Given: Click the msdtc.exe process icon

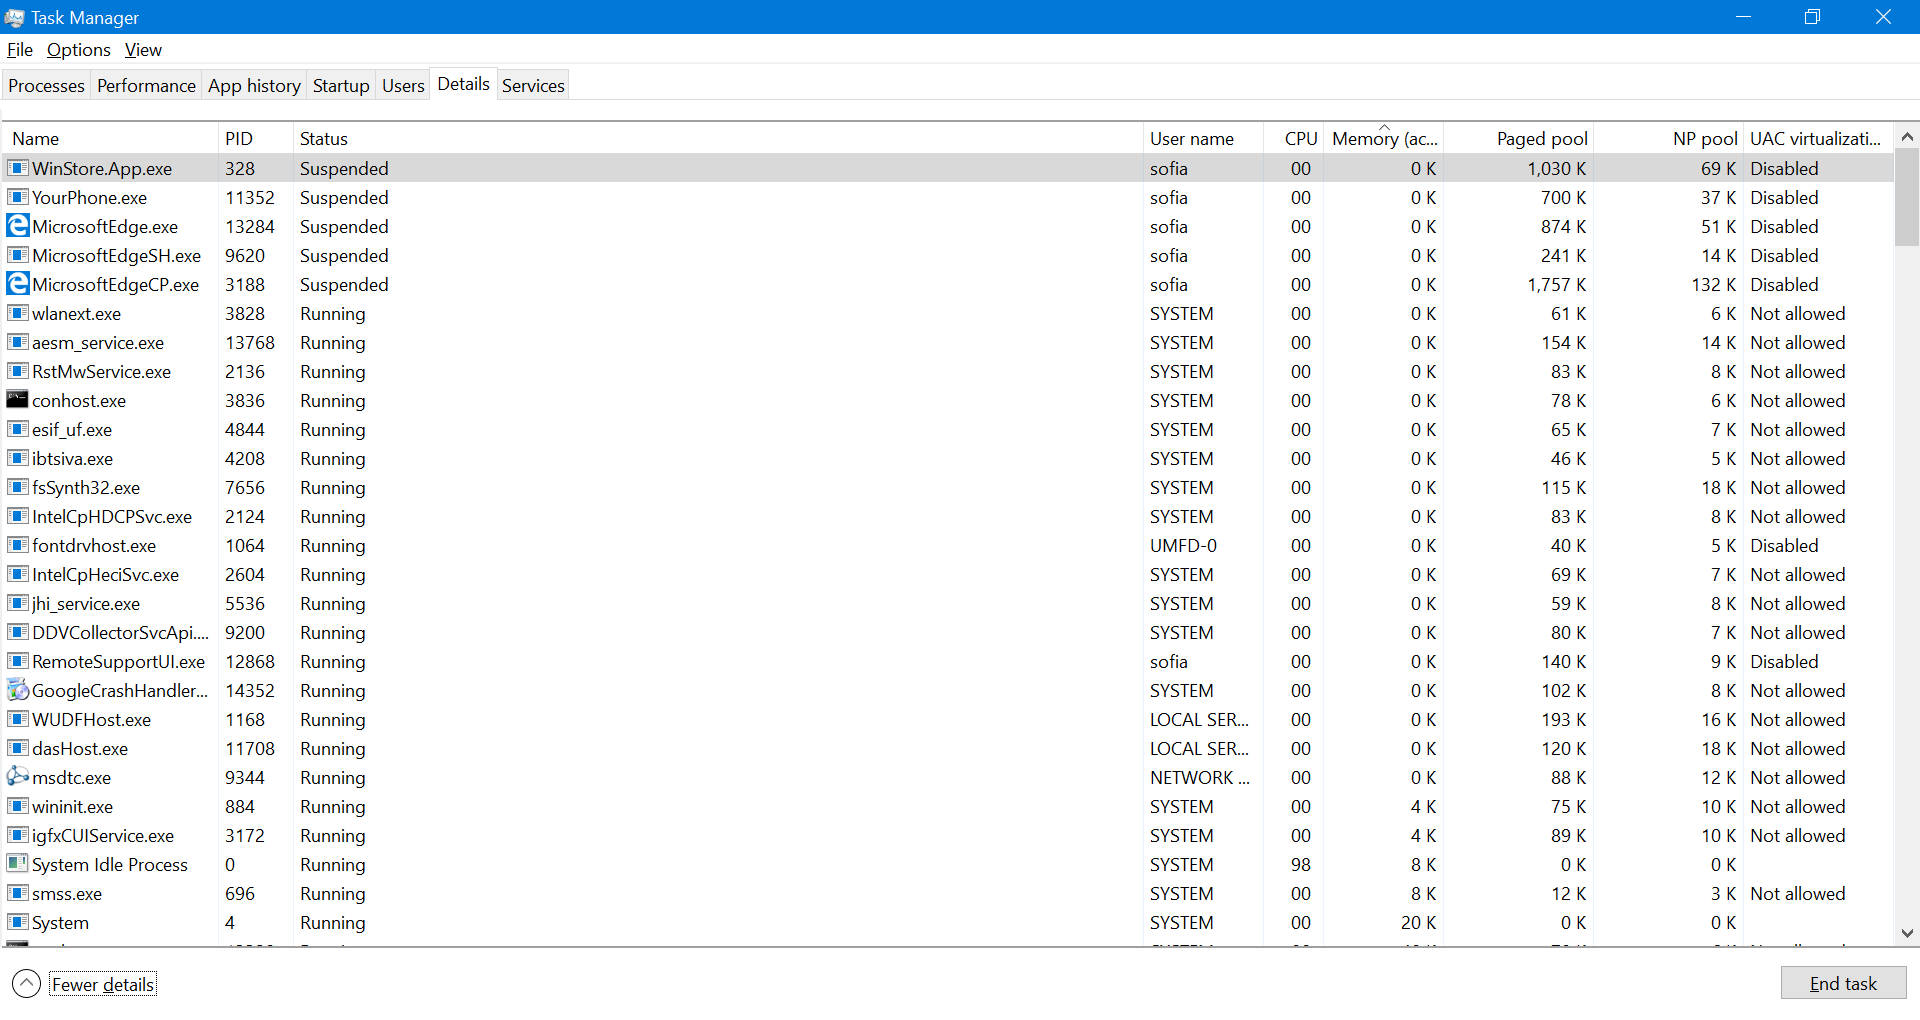Looking at the screenshot, I should 17,777.
